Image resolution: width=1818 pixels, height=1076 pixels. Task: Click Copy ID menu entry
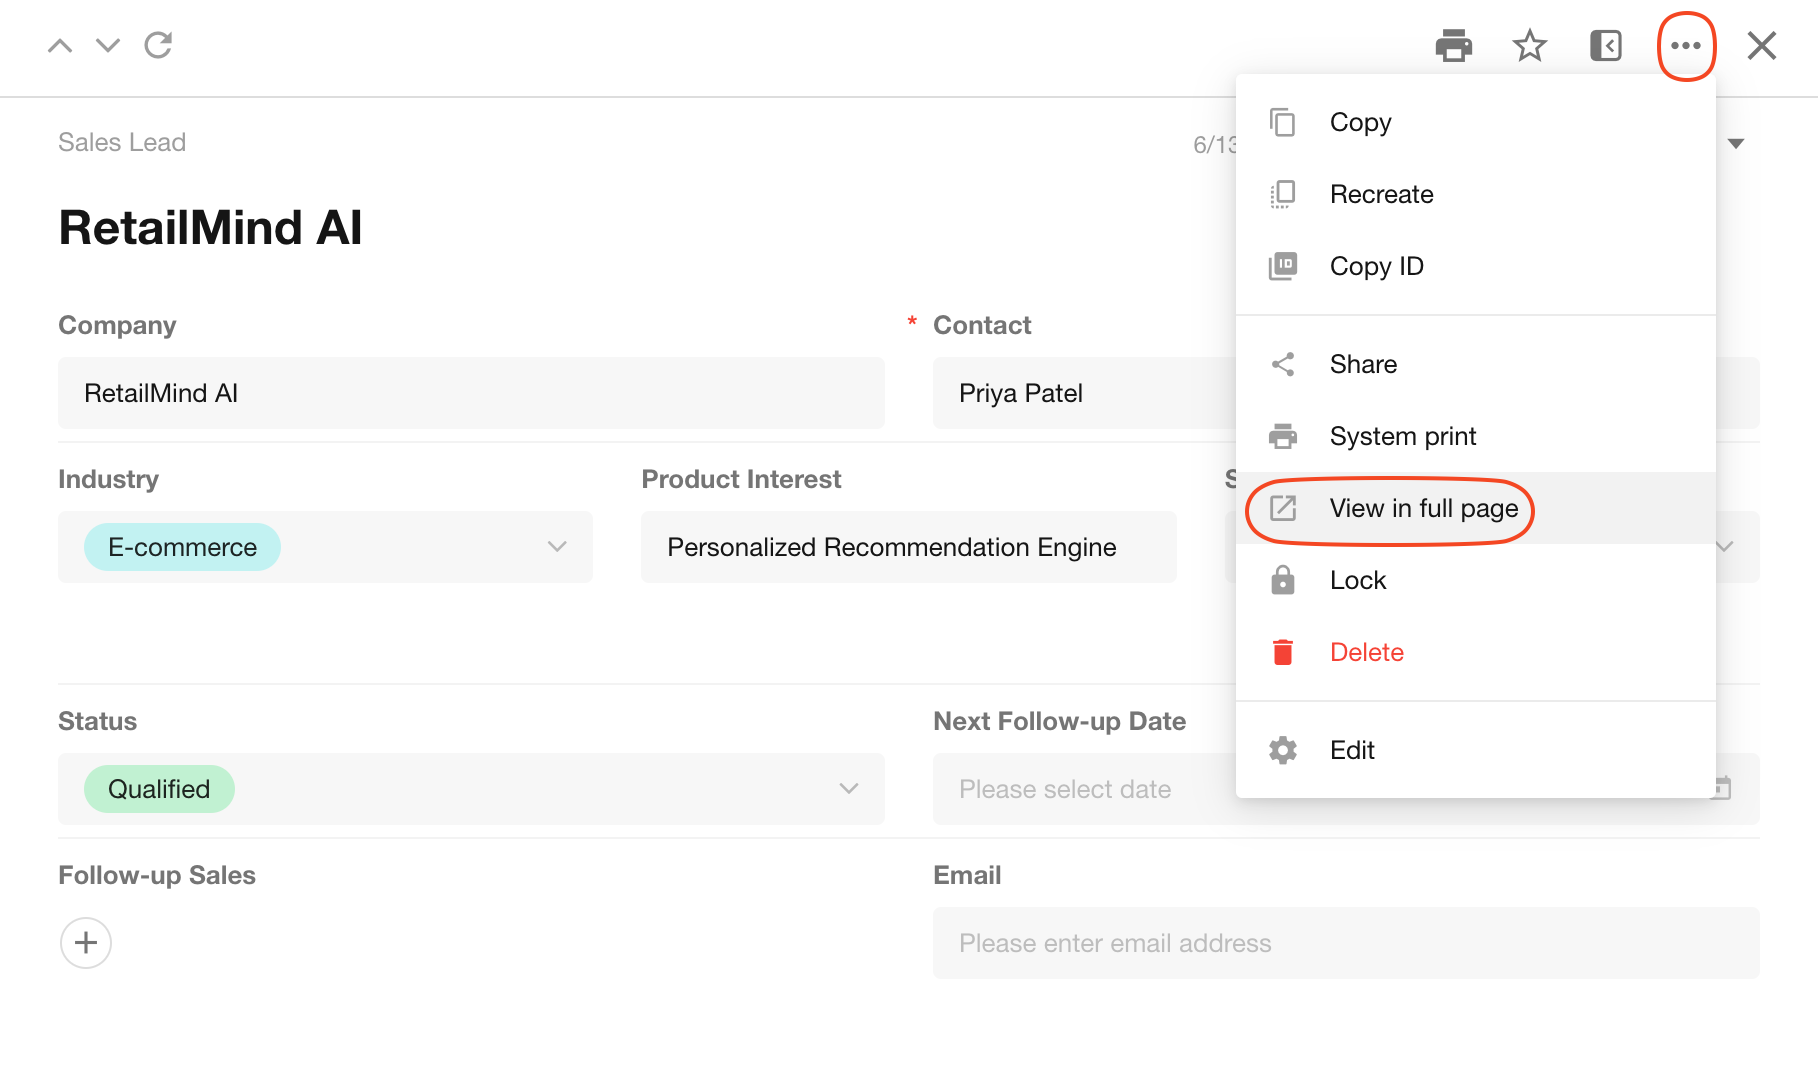coord(1376,266)
